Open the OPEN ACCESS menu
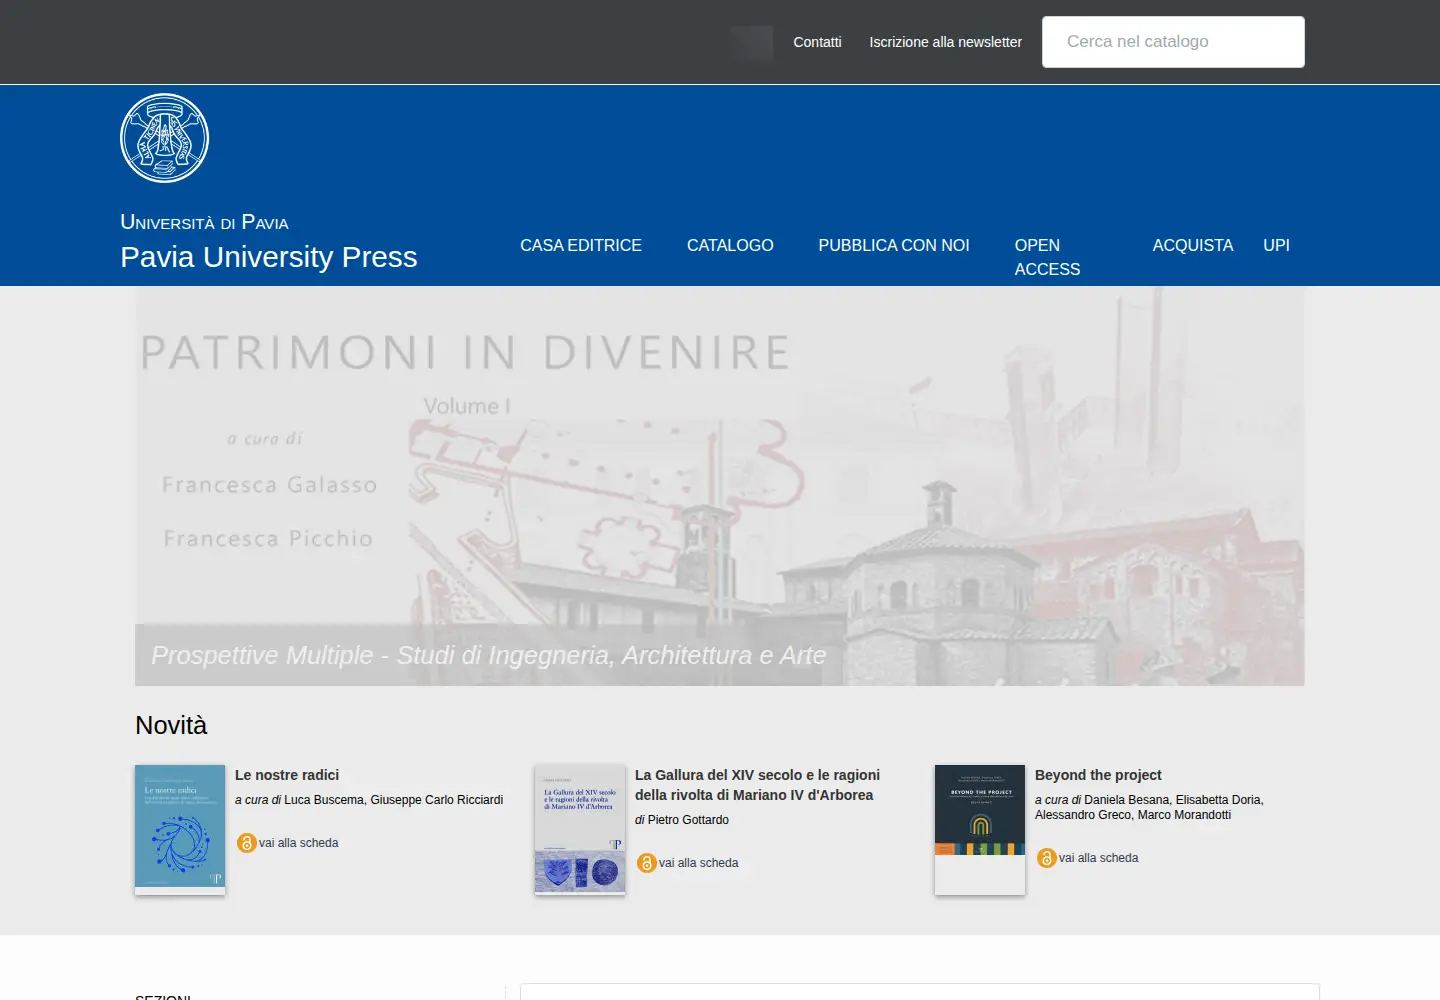 point(1047,257)
